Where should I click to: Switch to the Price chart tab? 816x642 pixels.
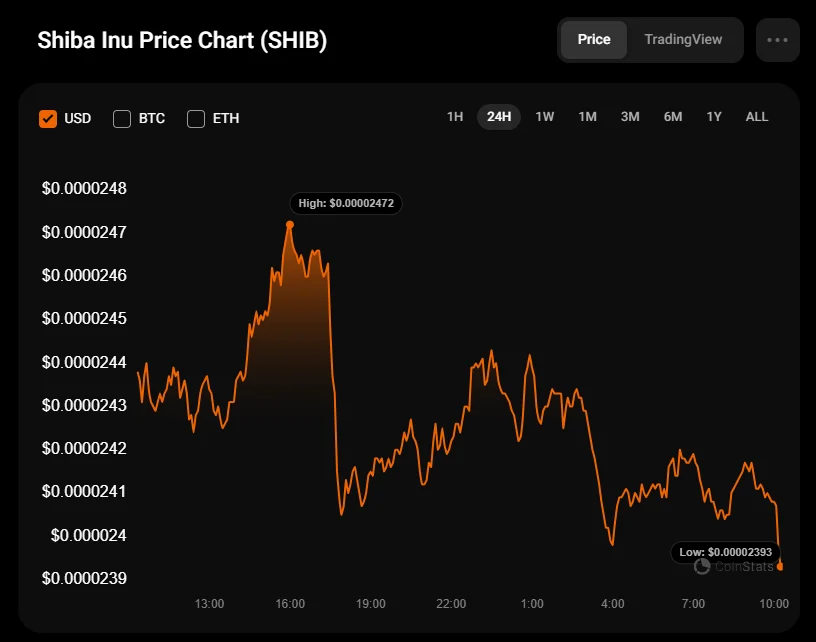click(x=594, y=40)
